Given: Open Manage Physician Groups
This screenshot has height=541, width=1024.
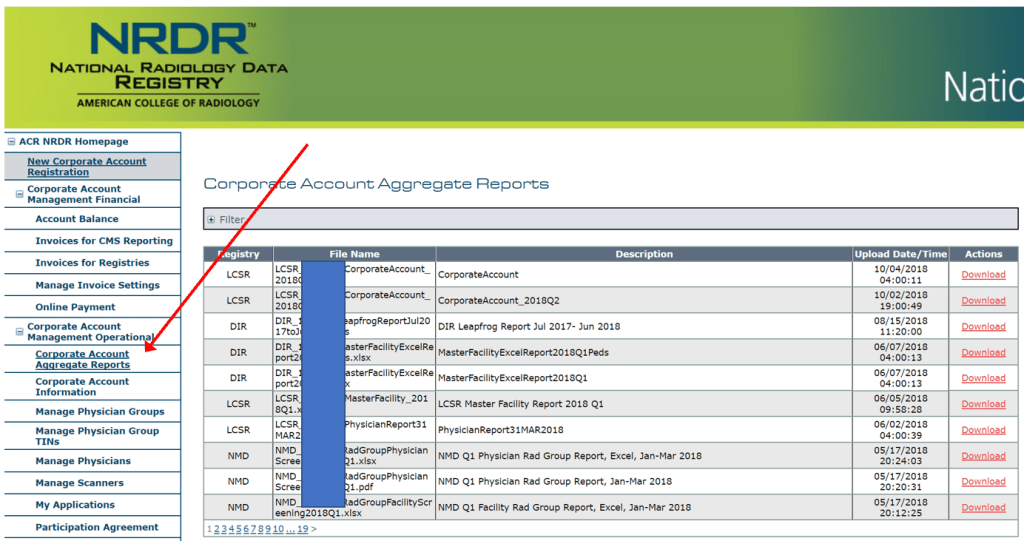Looking at the screenshot, I should tap(100, 411).
